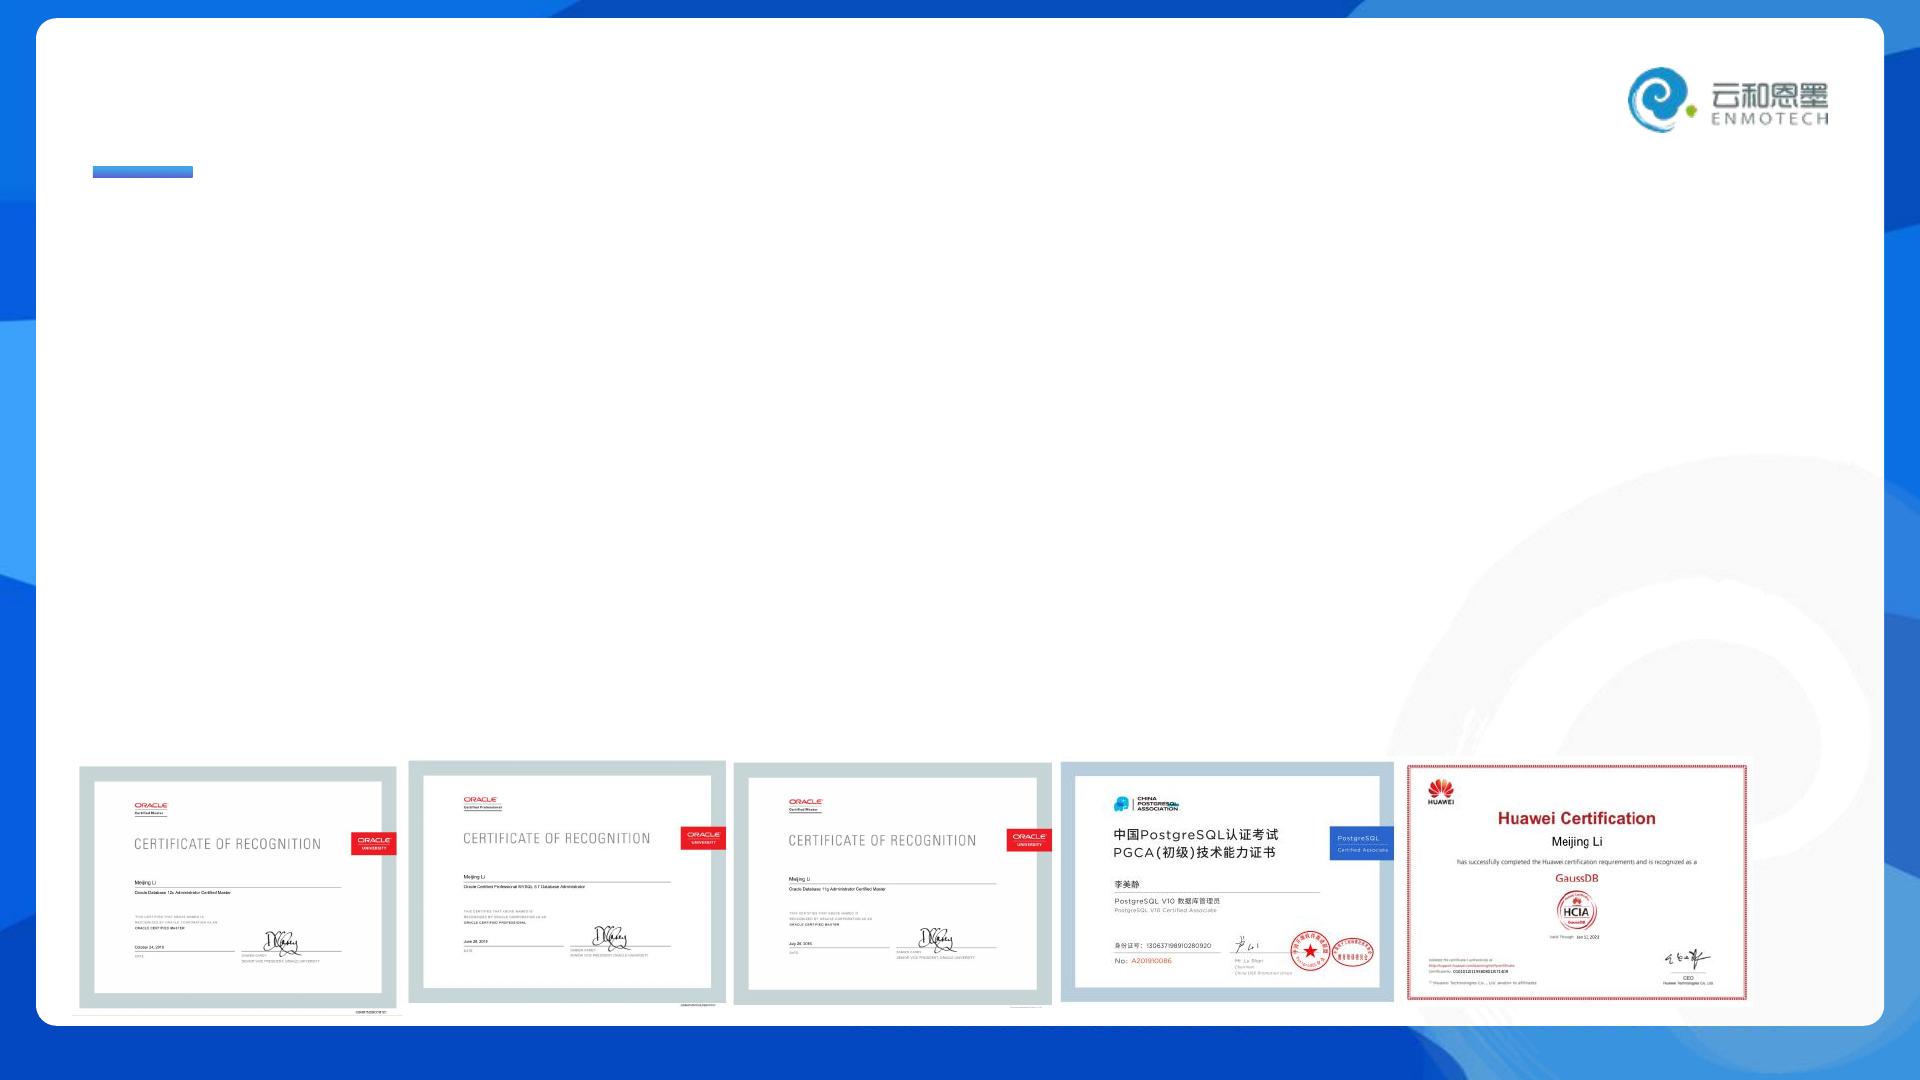
Task: Click the red certificate number A201910086
Action: pos(1151,961)
